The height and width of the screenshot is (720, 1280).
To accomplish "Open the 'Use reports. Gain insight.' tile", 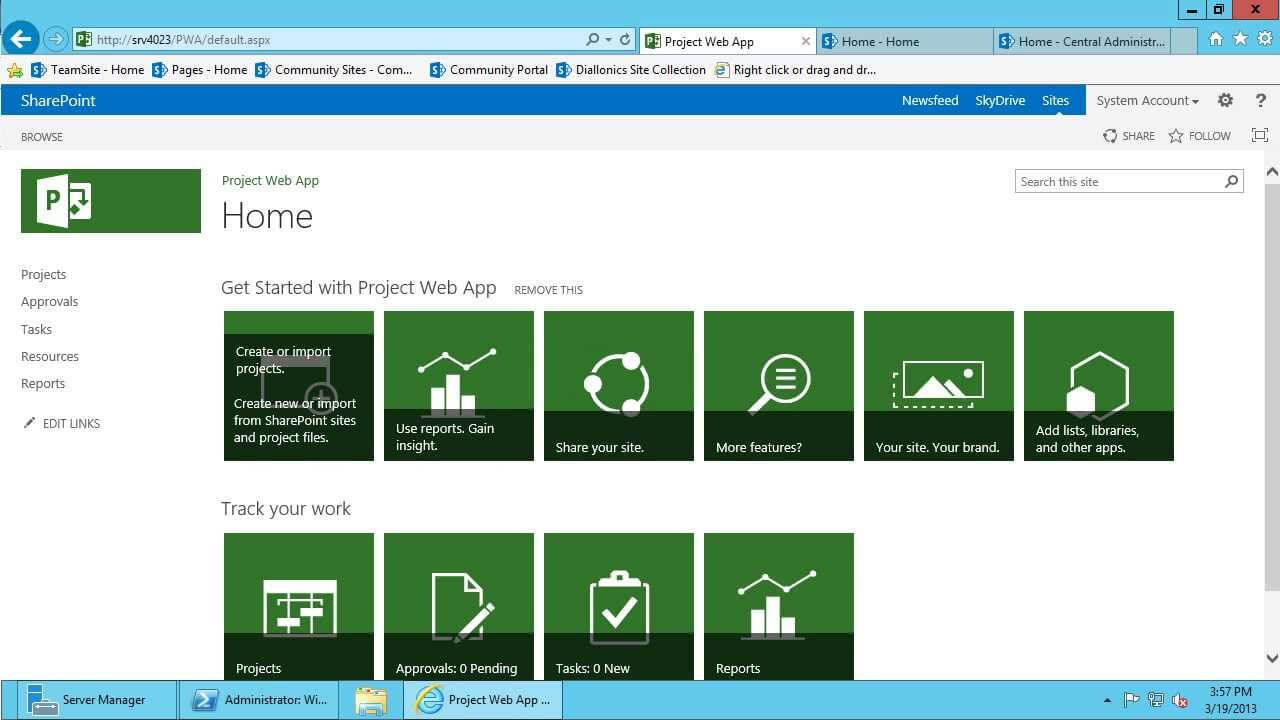I will (x=459, y=386).
